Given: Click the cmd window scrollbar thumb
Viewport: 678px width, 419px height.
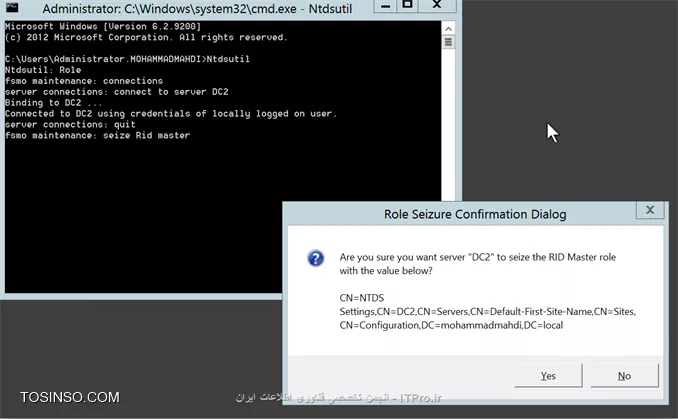Looking at the screenshot, I should (448, 42).
